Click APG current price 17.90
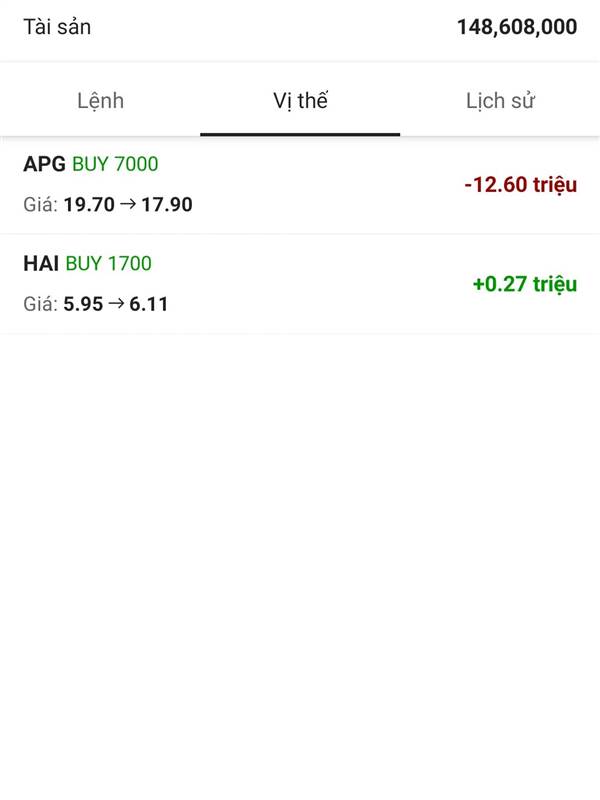The image size is (600, 800). [x=167, y=205]
